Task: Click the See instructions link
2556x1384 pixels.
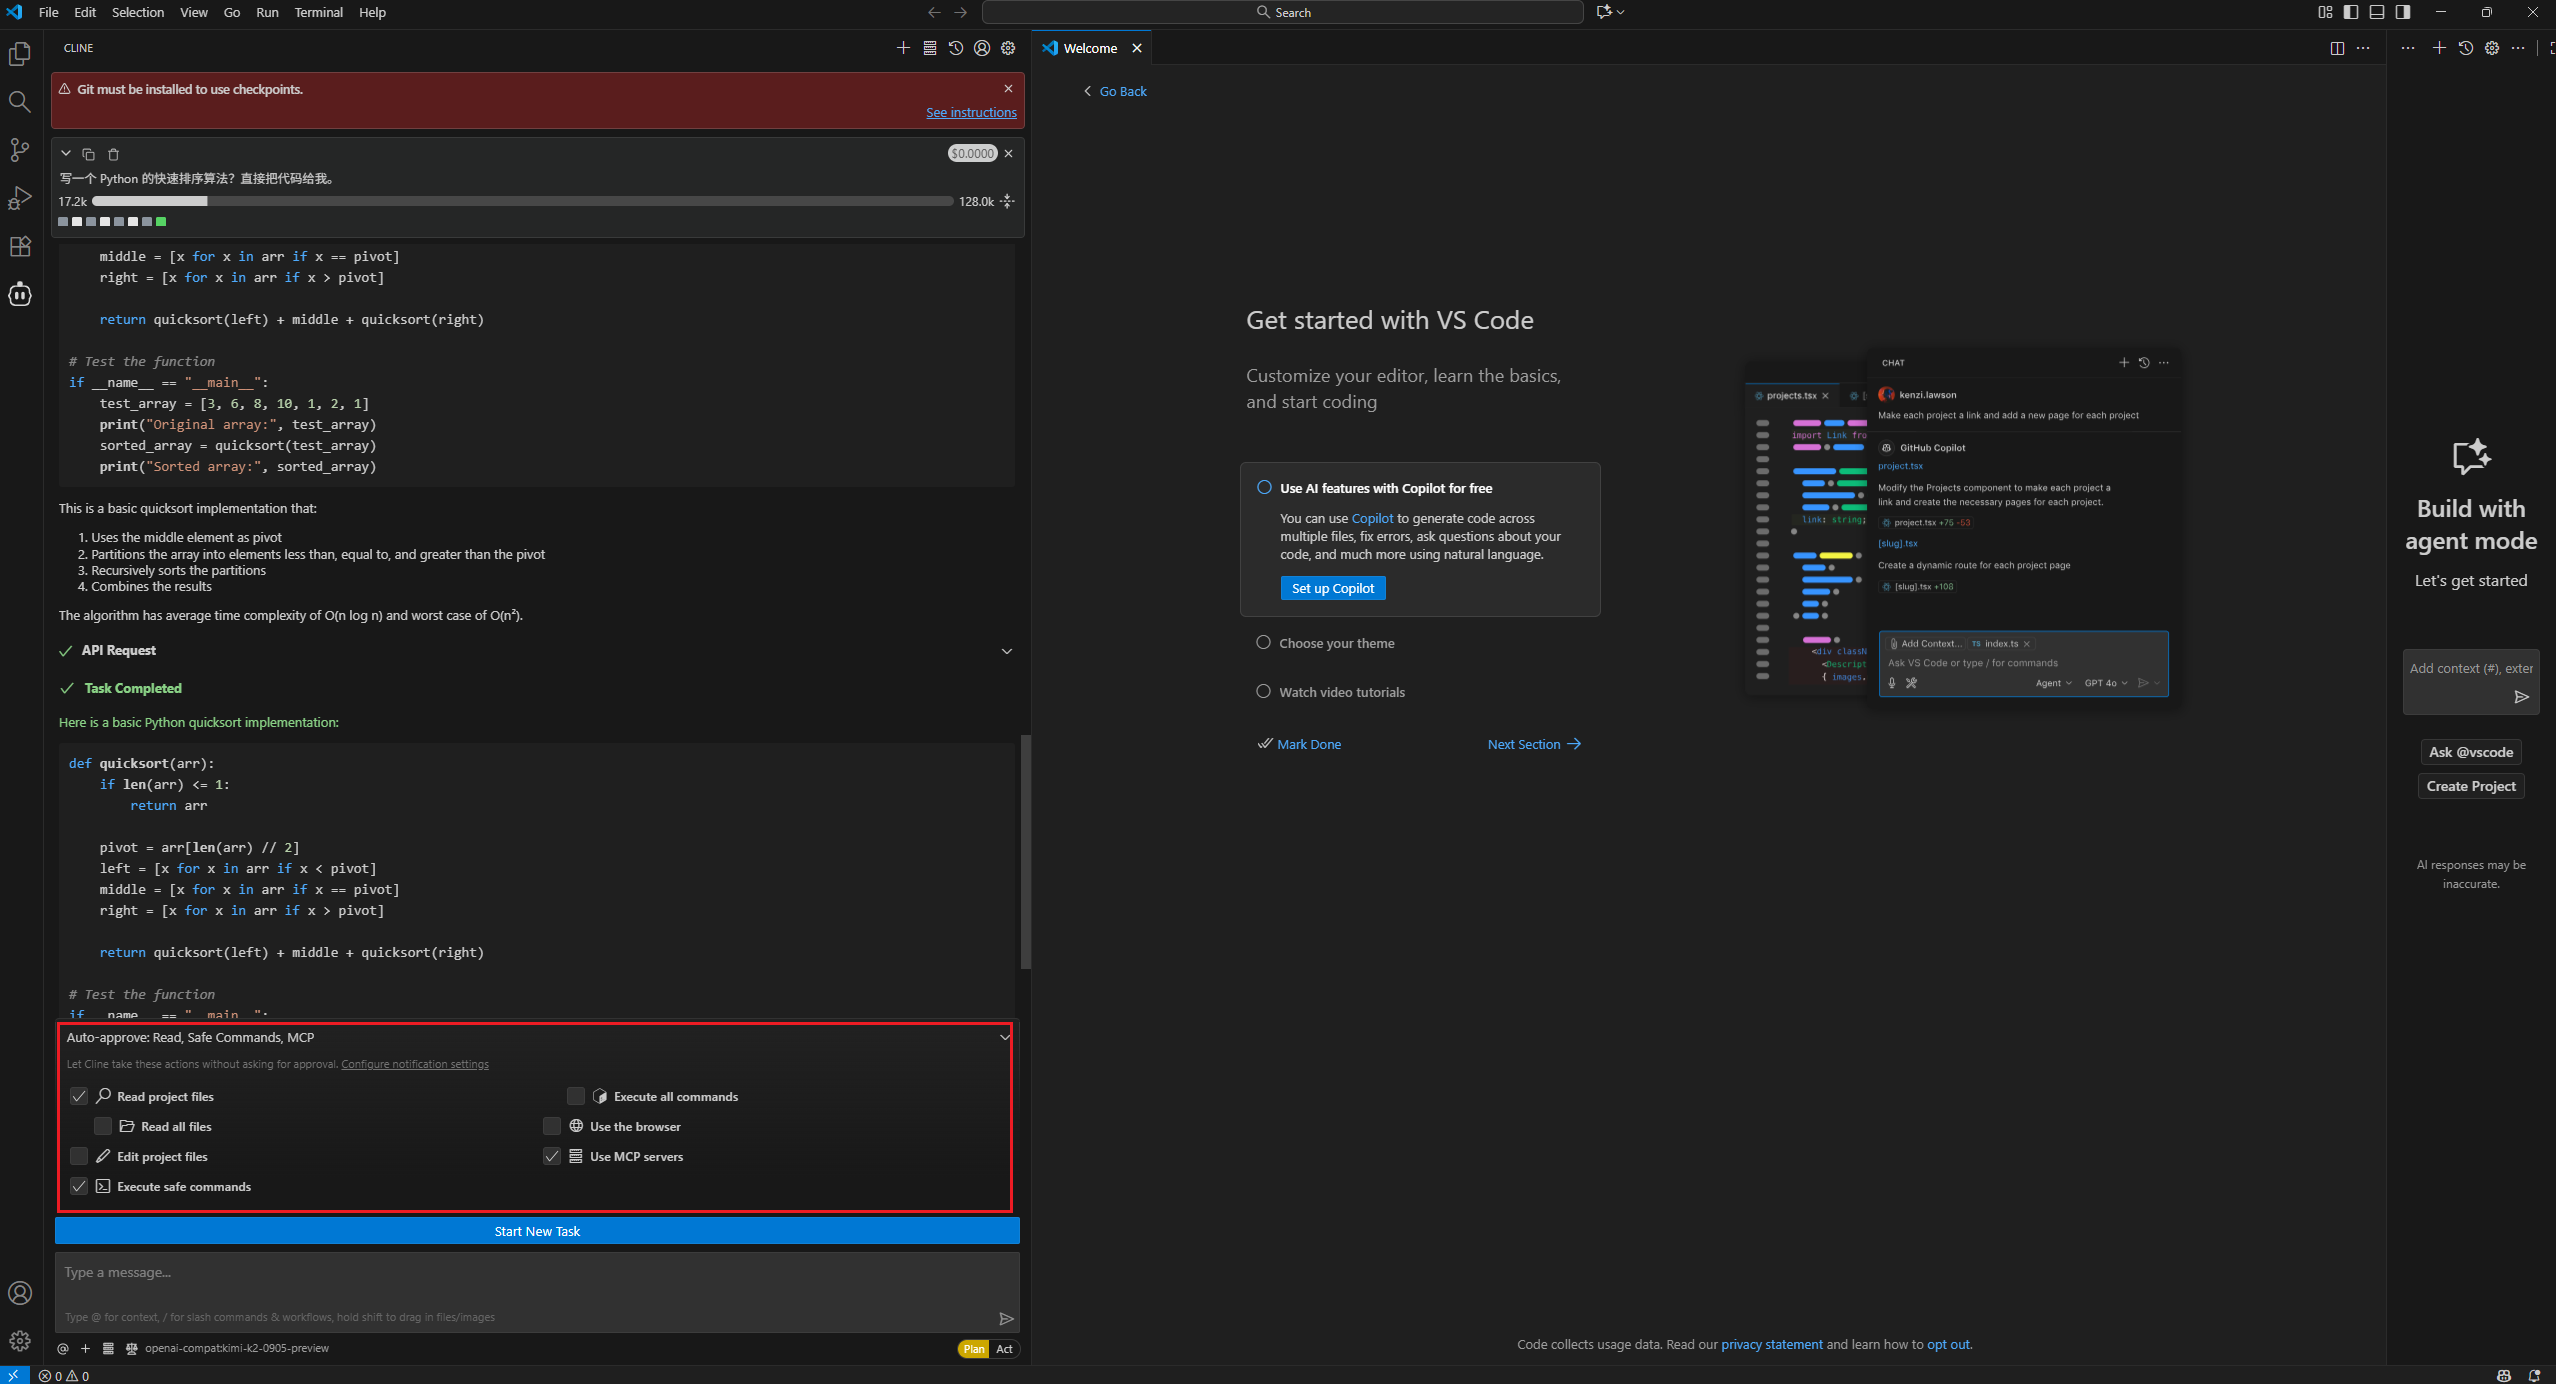Action: point(970,112)
